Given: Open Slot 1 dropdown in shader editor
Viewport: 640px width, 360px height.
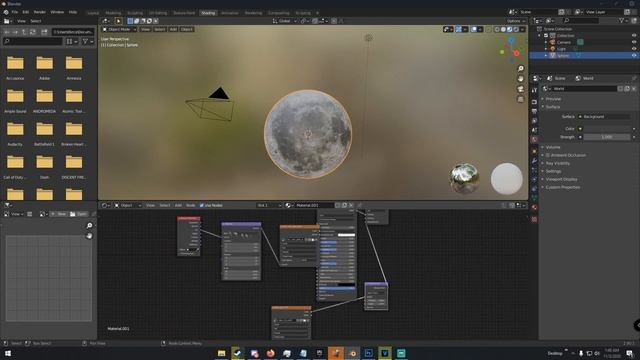Looking at the screenshot, I should click(x=269, y=205).
